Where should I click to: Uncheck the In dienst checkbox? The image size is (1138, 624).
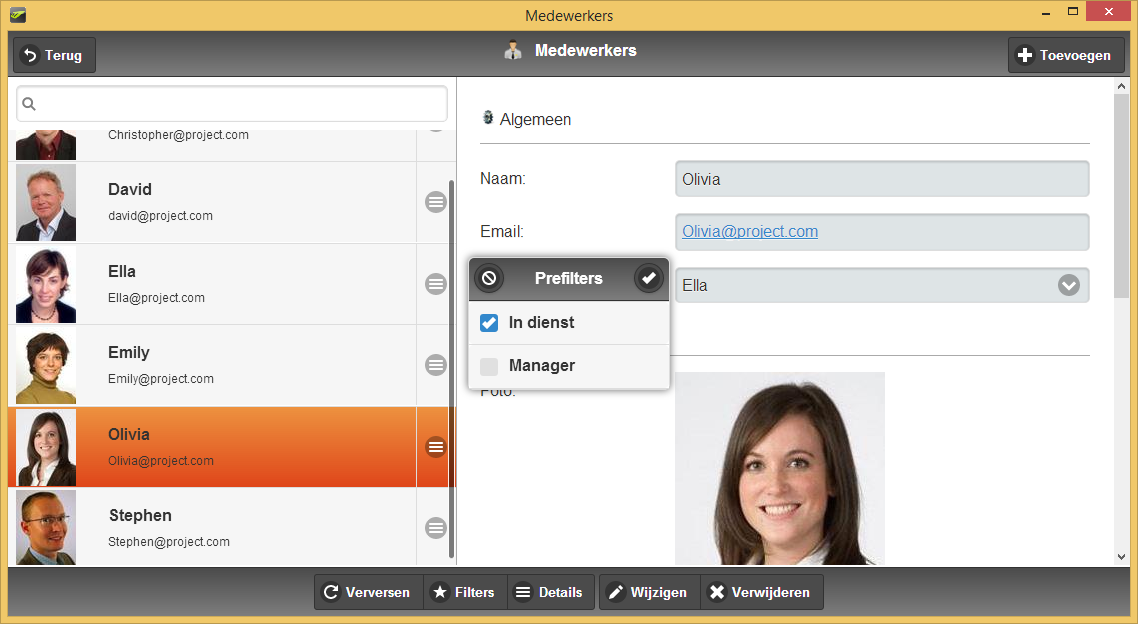coord(489,323)
